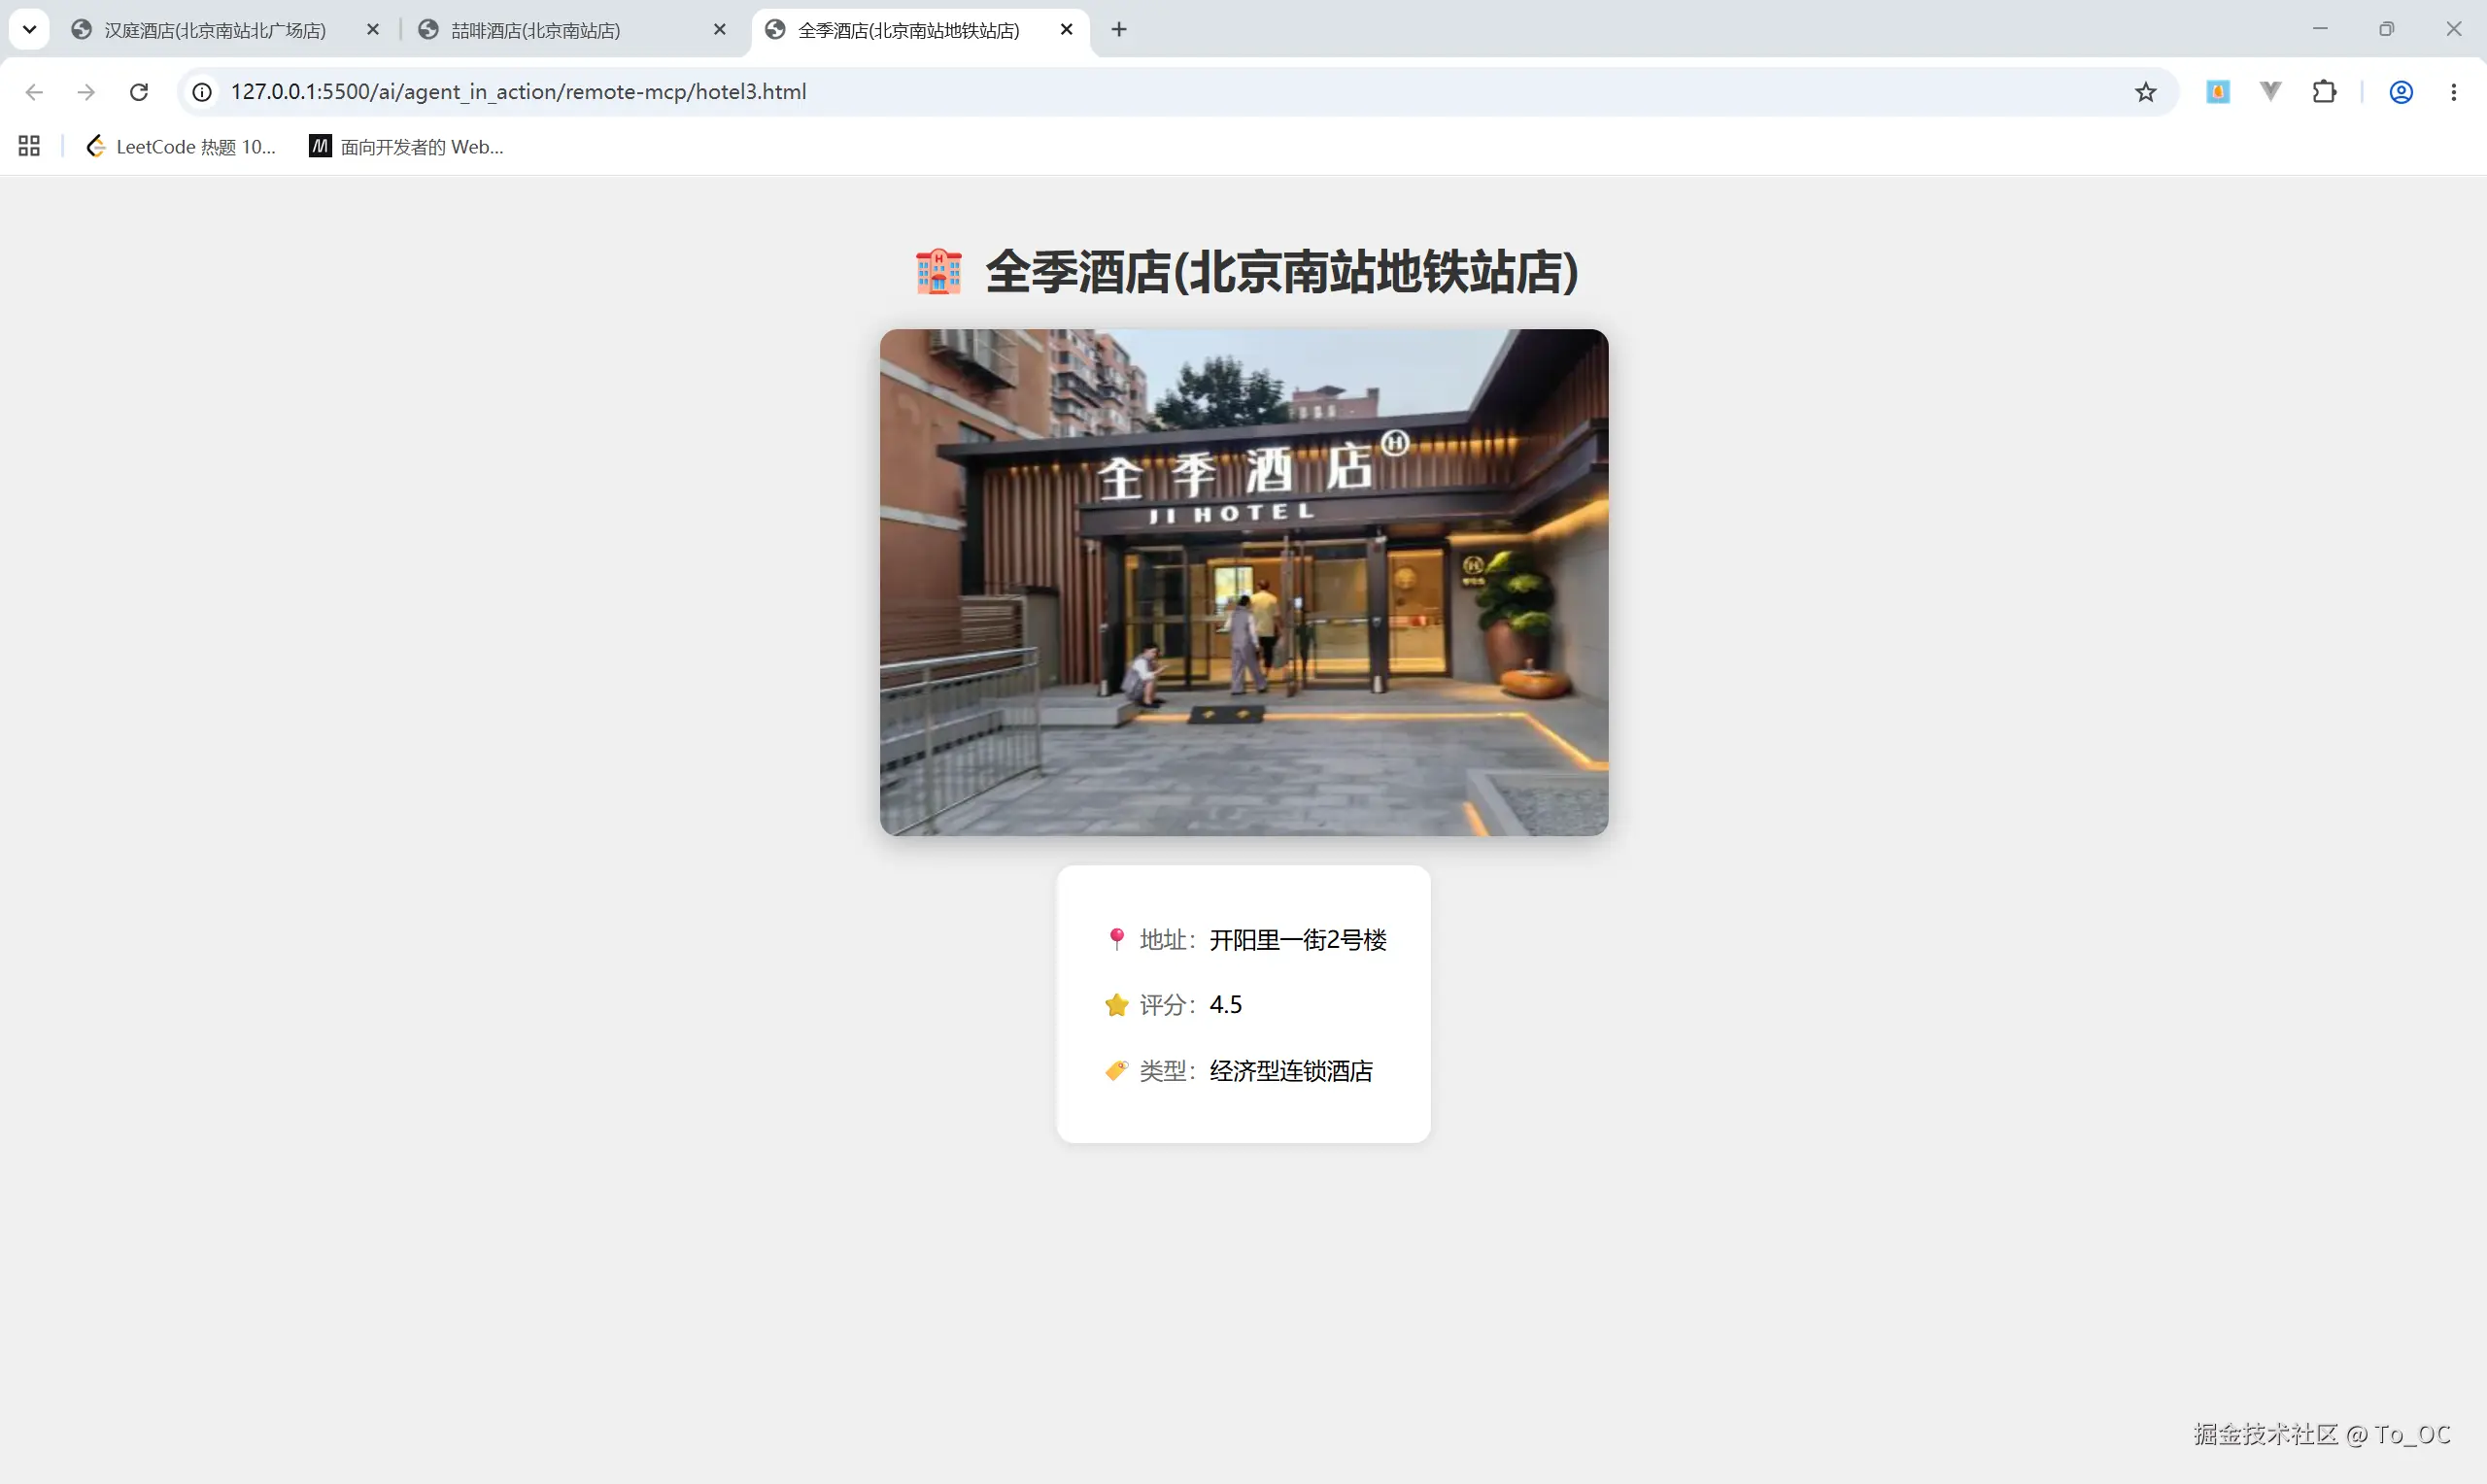The width and height of the screenshot is (2487, 1484).
Task: Click the type text 经济型连锁酒店
Action: pyautogui.click(x=1291, y=1071)
